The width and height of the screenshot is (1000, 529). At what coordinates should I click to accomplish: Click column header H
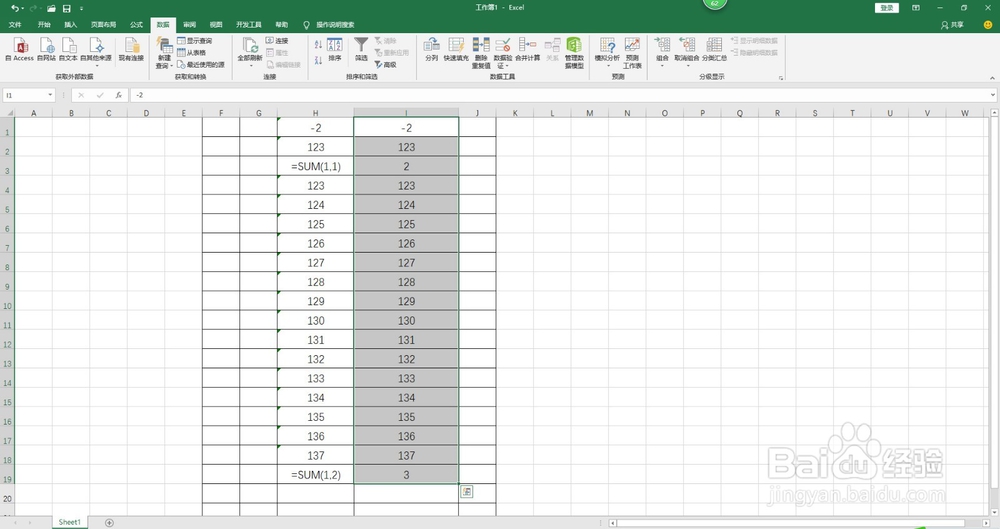[316, 113]
